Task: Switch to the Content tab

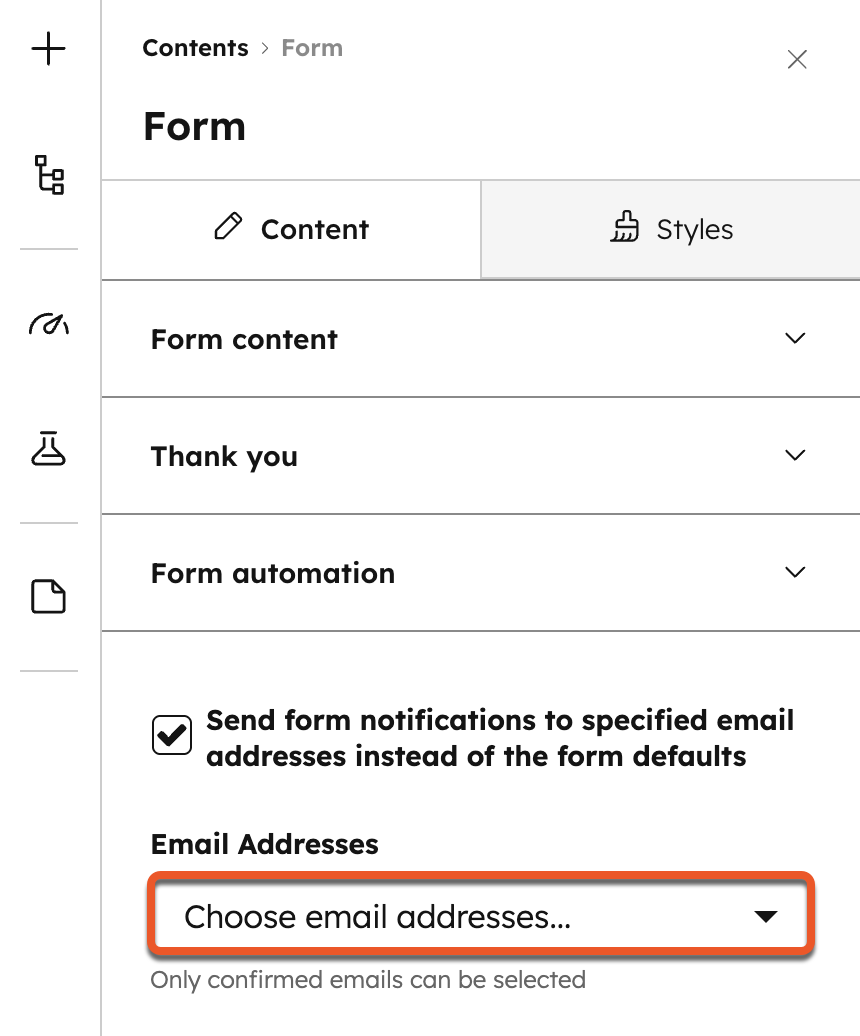Action: pos(289,229)
